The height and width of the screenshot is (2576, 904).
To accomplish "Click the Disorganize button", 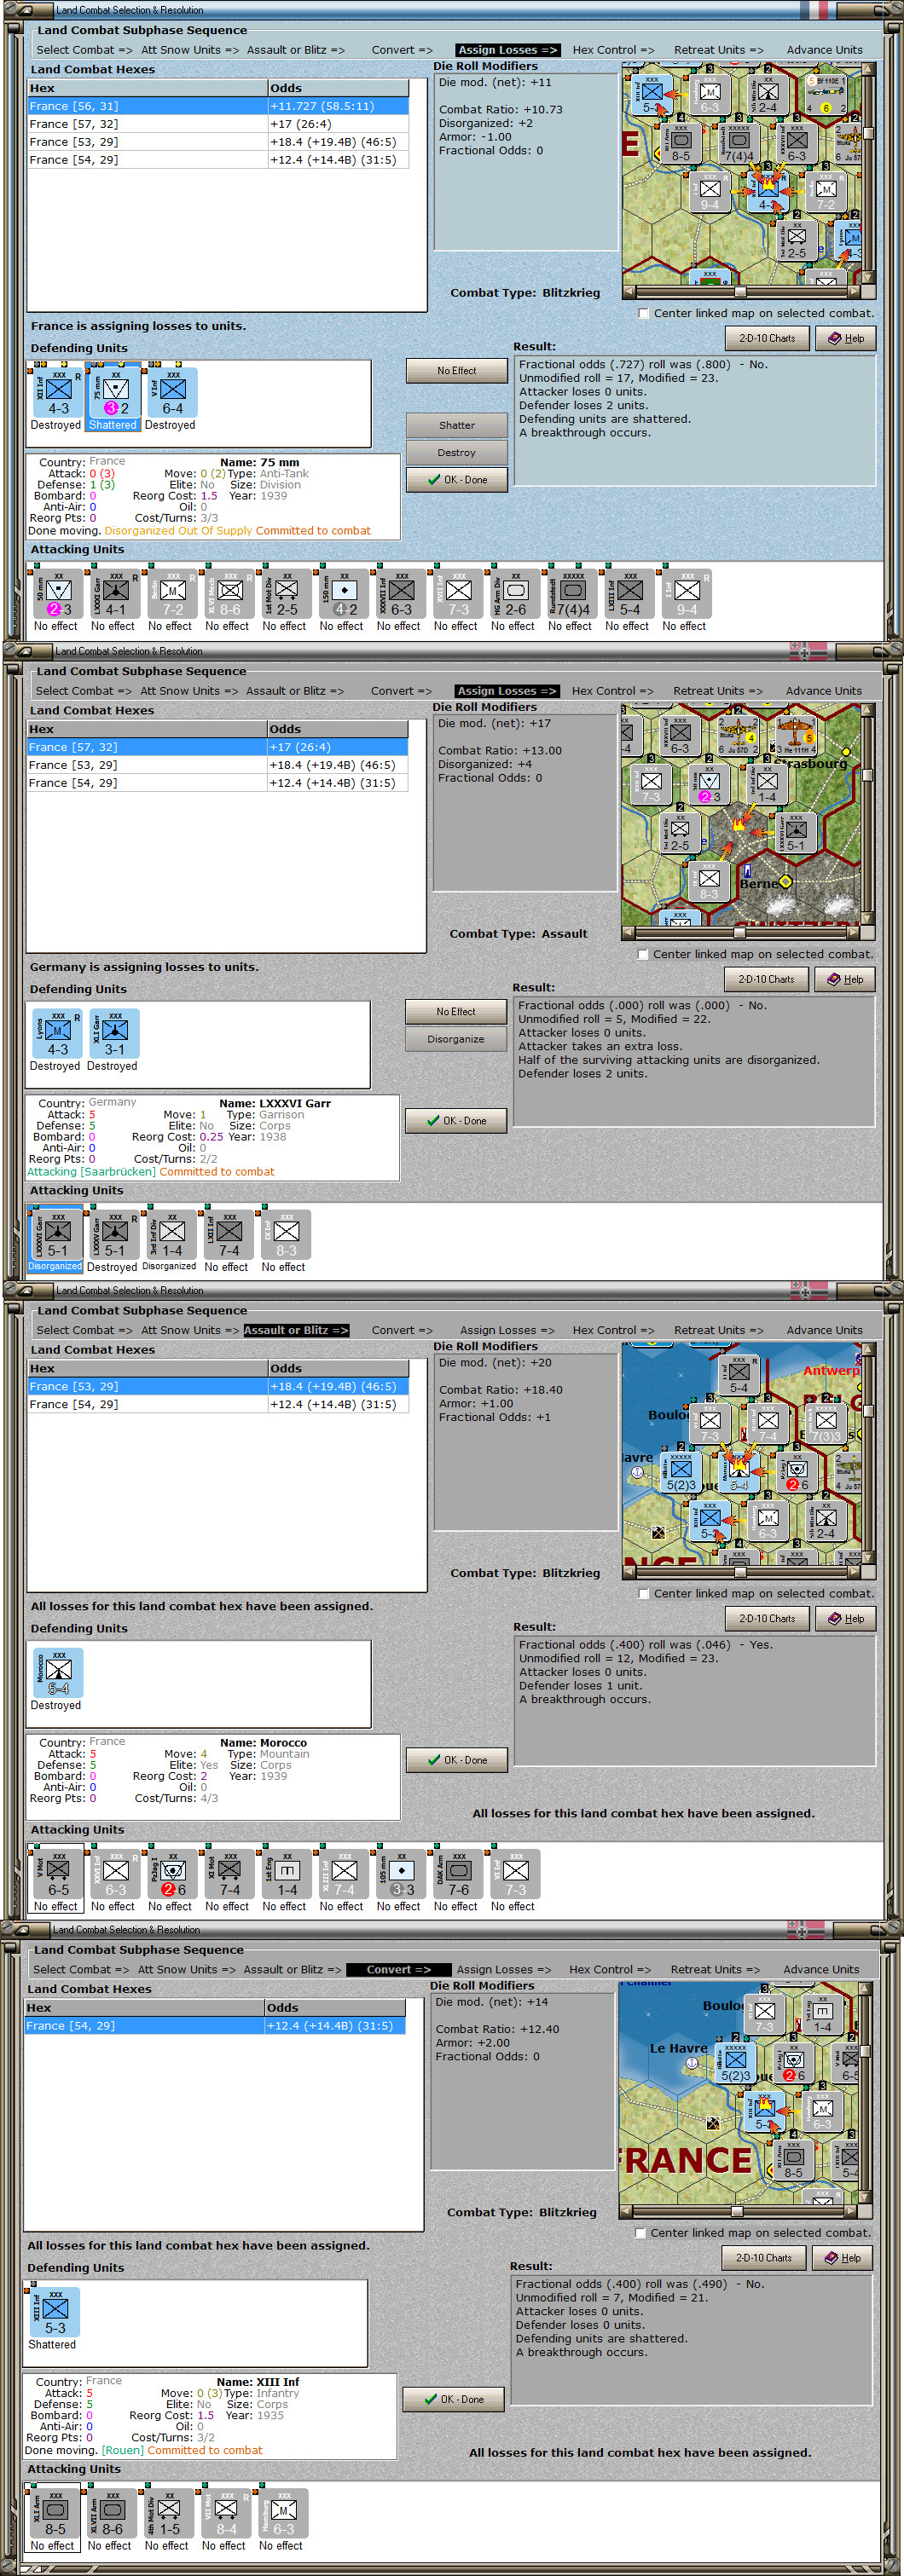I will pos(456,1039).
